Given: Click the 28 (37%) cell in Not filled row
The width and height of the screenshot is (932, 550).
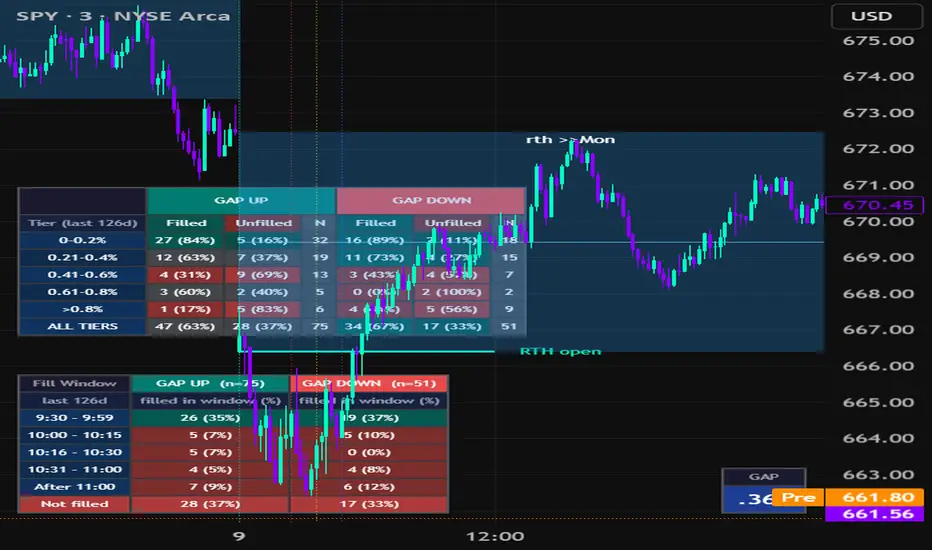Looking at the screenshot, I should pos(210,504).
